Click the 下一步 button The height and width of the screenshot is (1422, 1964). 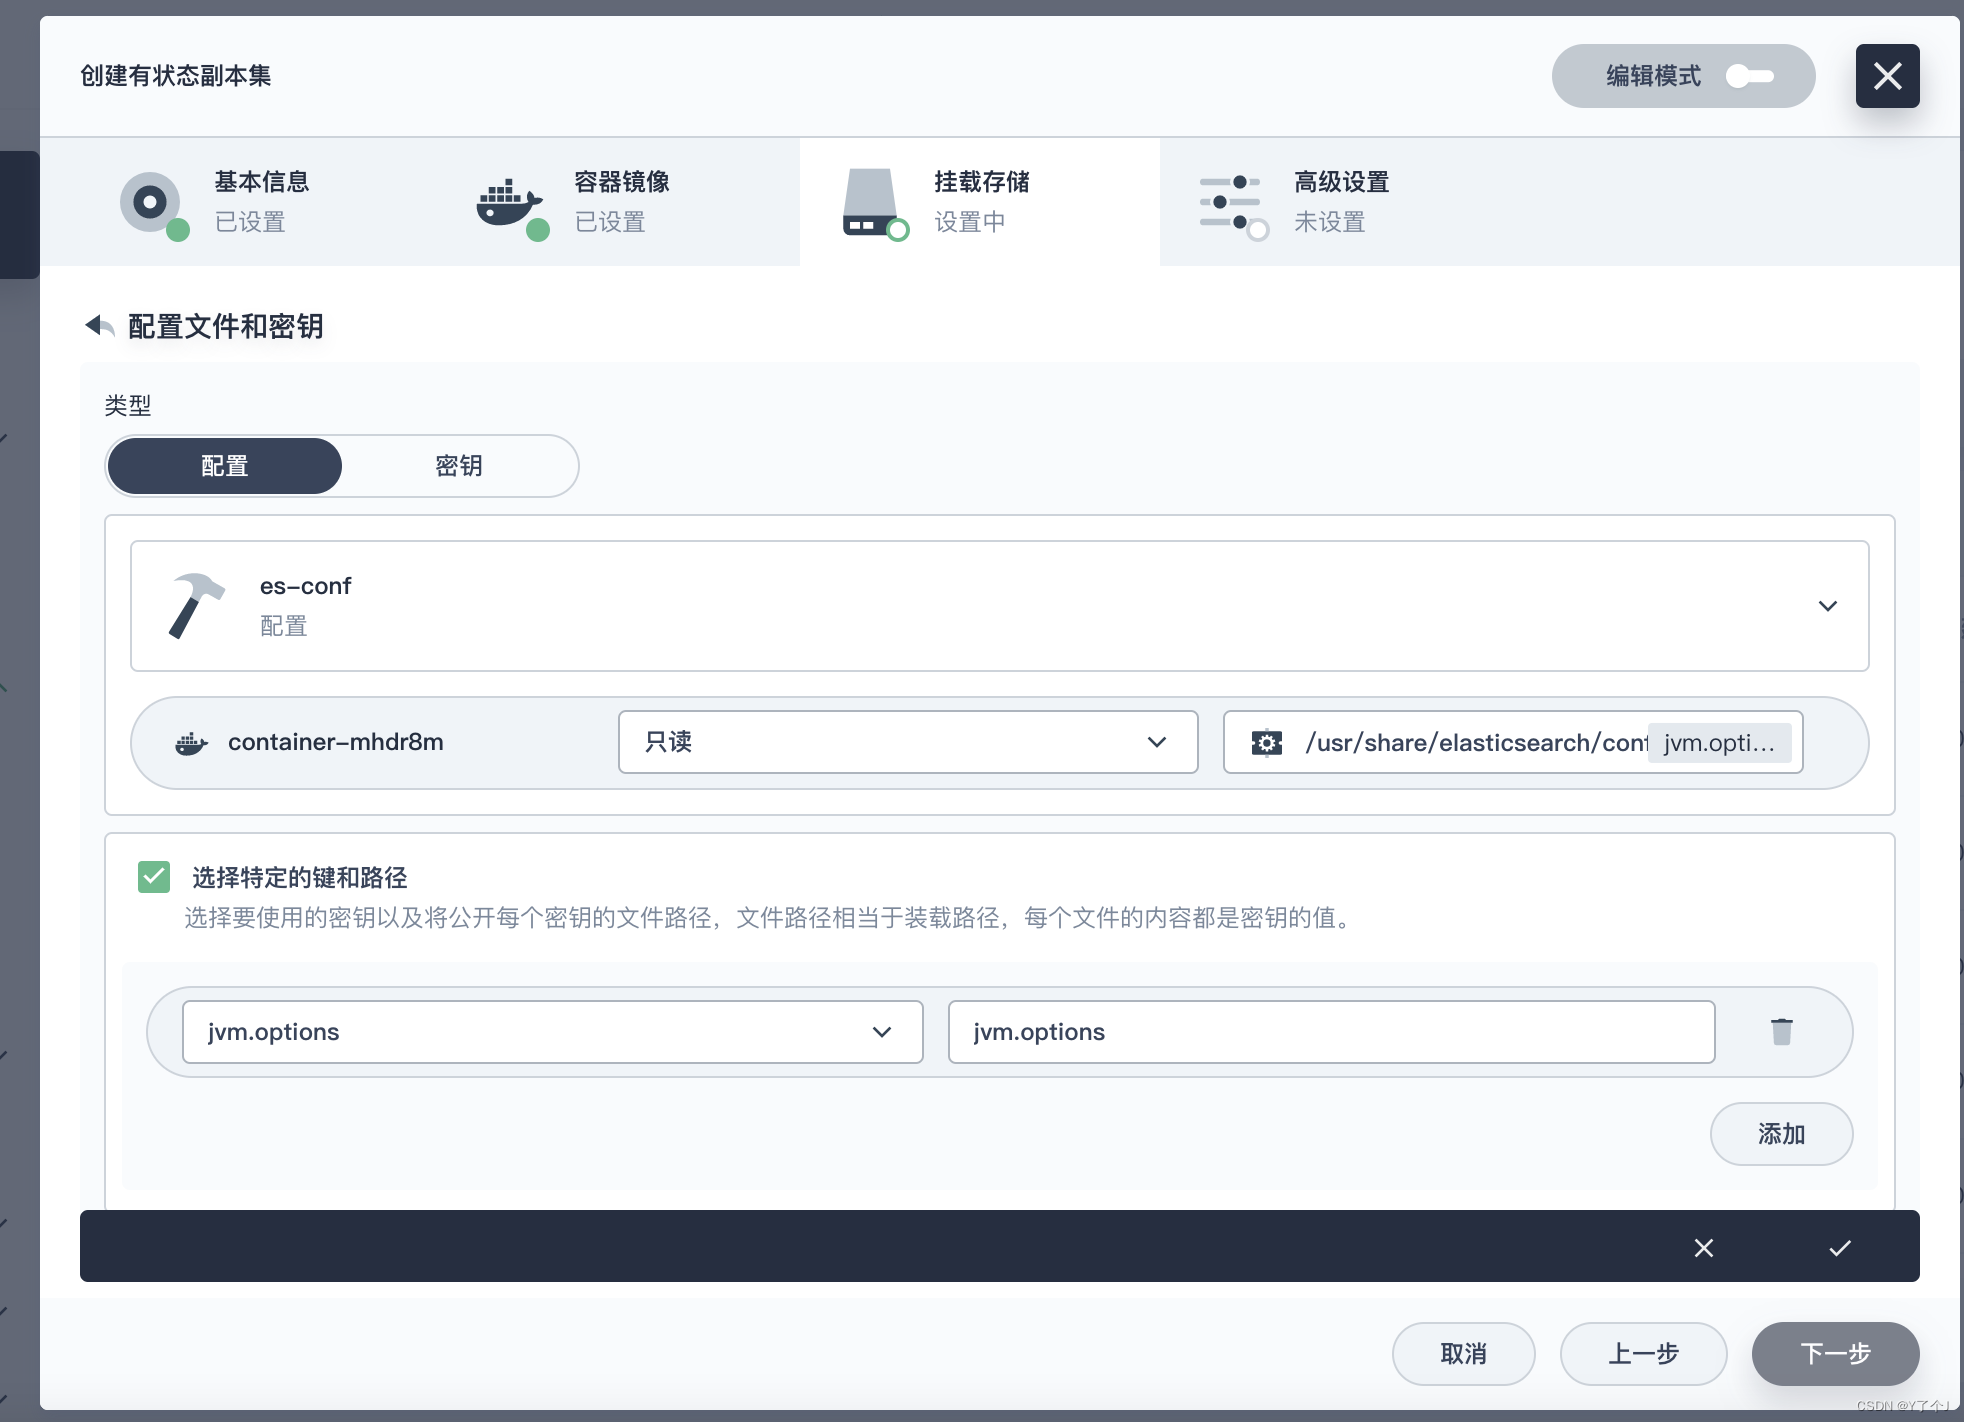point(1836,1354)
